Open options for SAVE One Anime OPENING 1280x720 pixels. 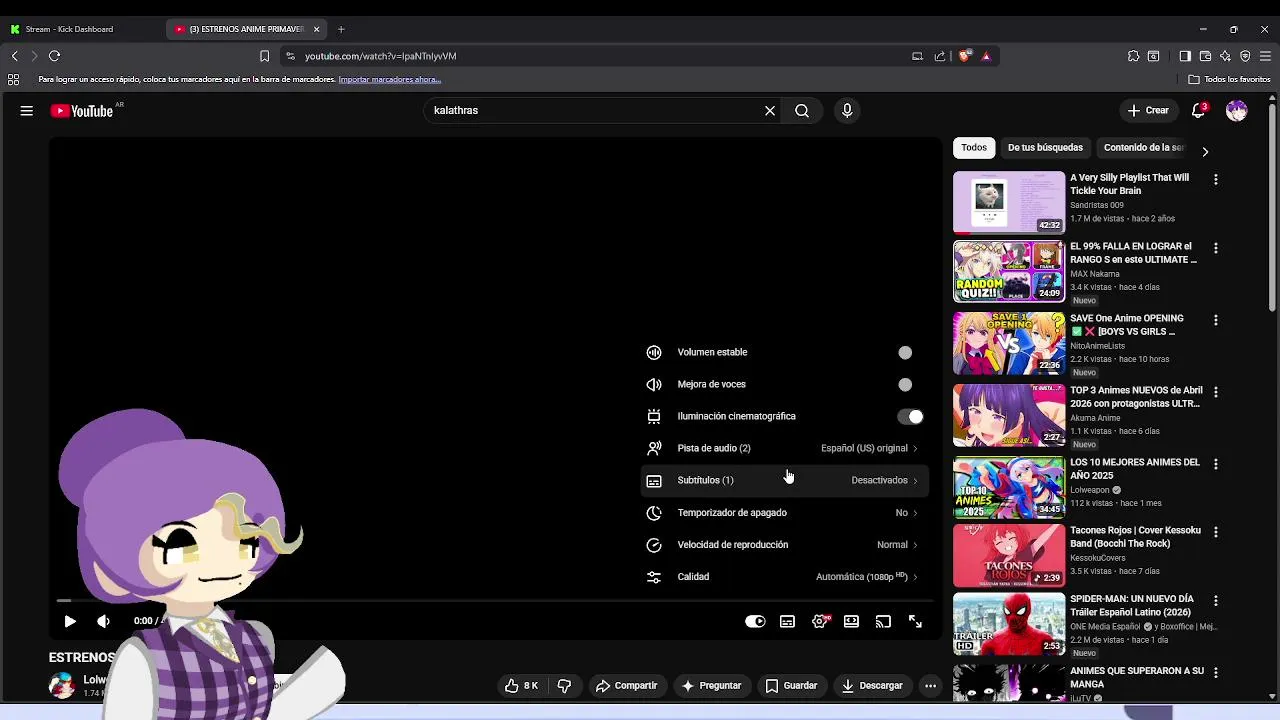coord(1216,320)
